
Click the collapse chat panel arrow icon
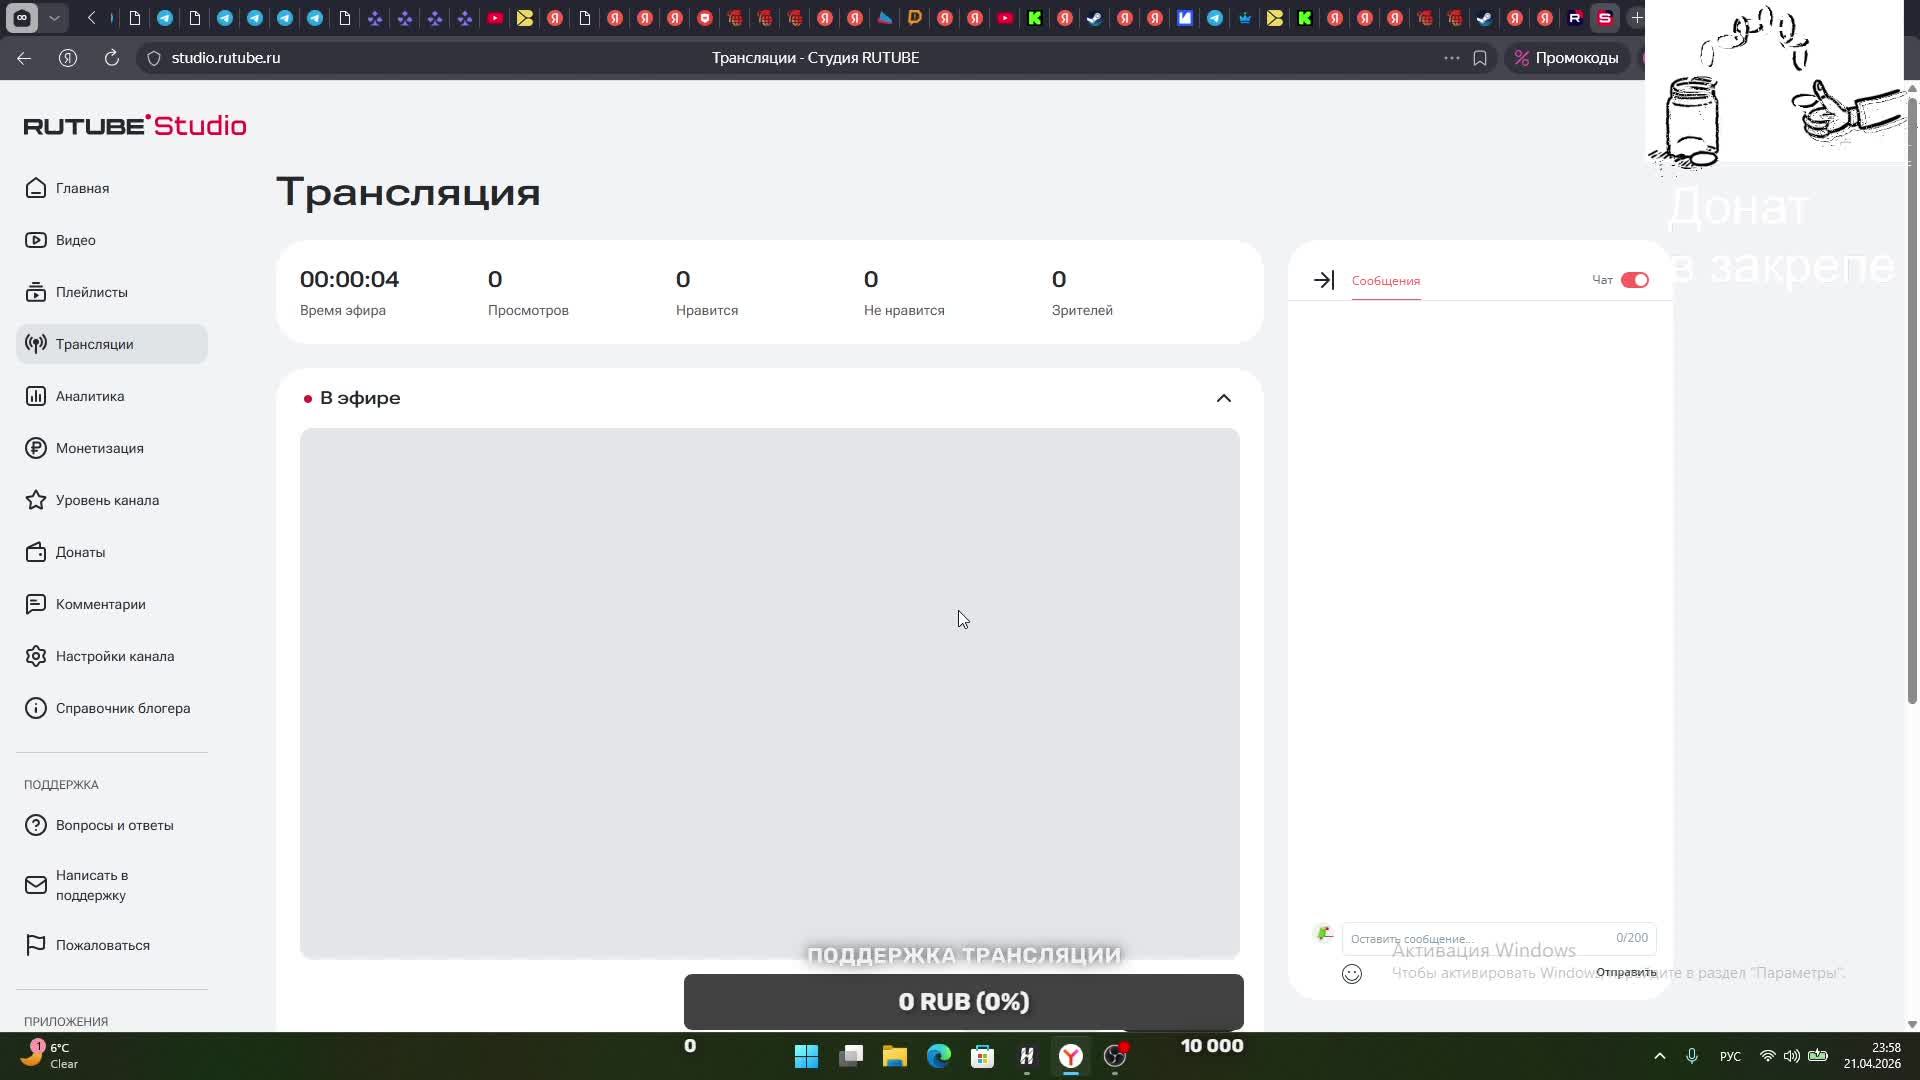1323,280
